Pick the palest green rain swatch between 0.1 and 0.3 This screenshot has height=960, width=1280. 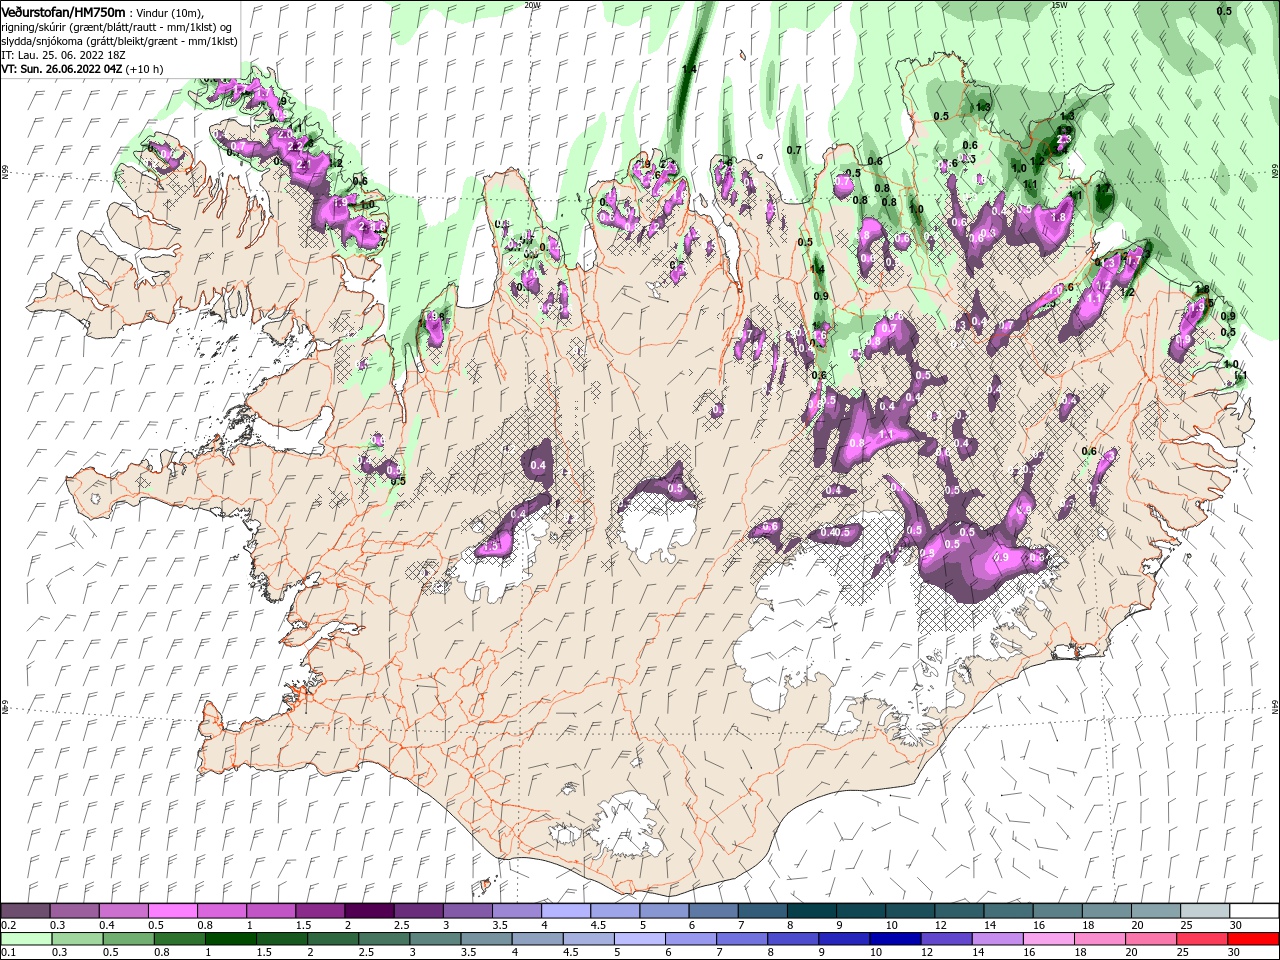28,939
